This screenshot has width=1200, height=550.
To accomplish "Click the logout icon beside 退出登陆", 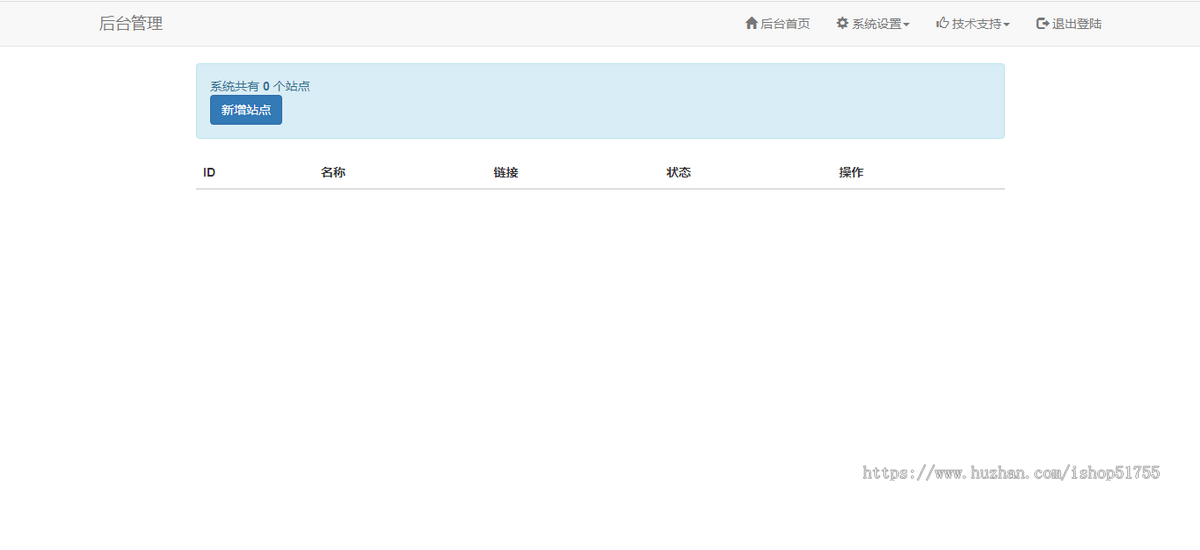I will pyautogui.click(x=1043, y=23).
